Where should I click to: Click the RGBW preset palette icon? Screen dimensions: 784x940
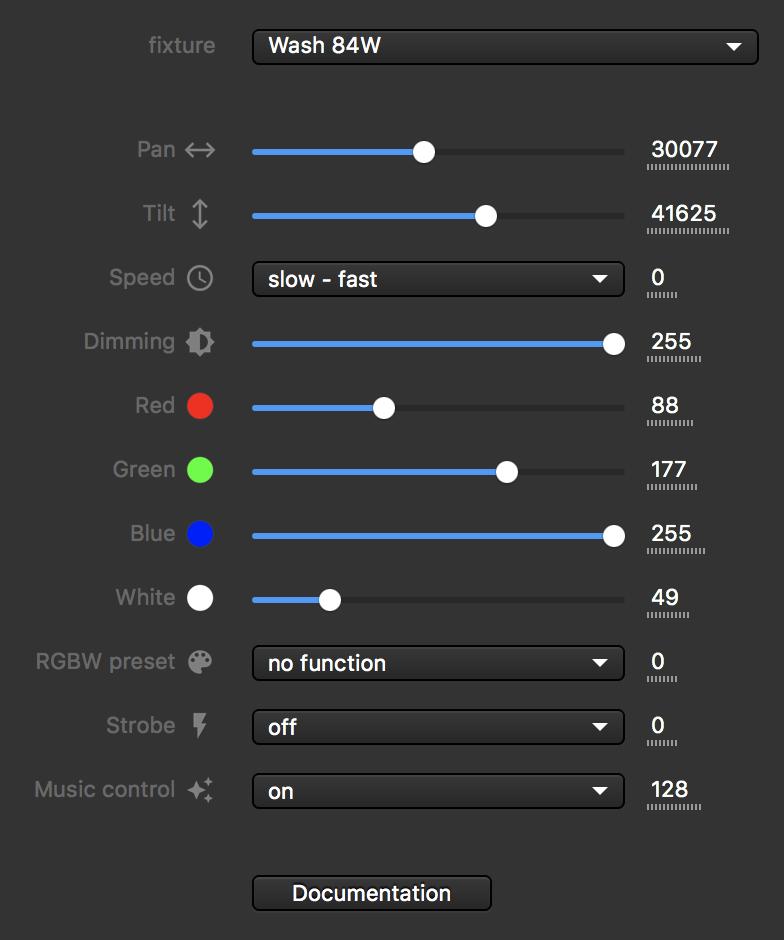200,662
